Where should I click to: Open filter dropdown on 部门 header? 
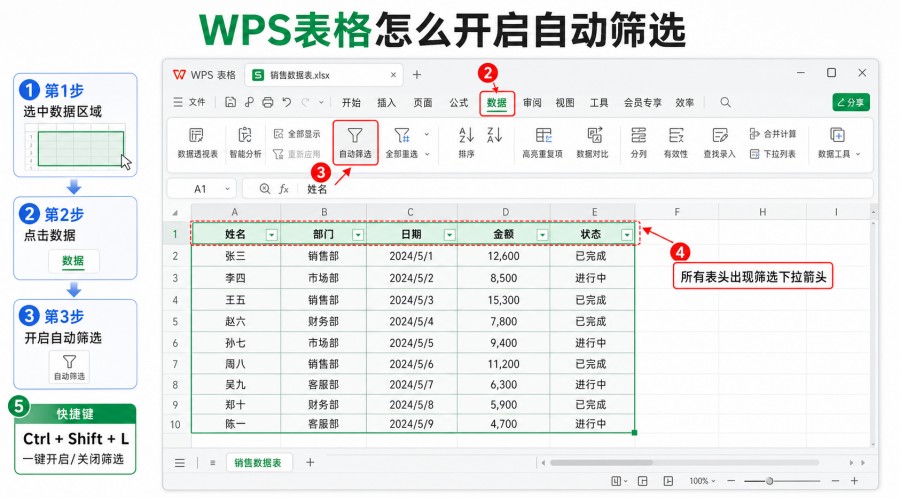358,235
